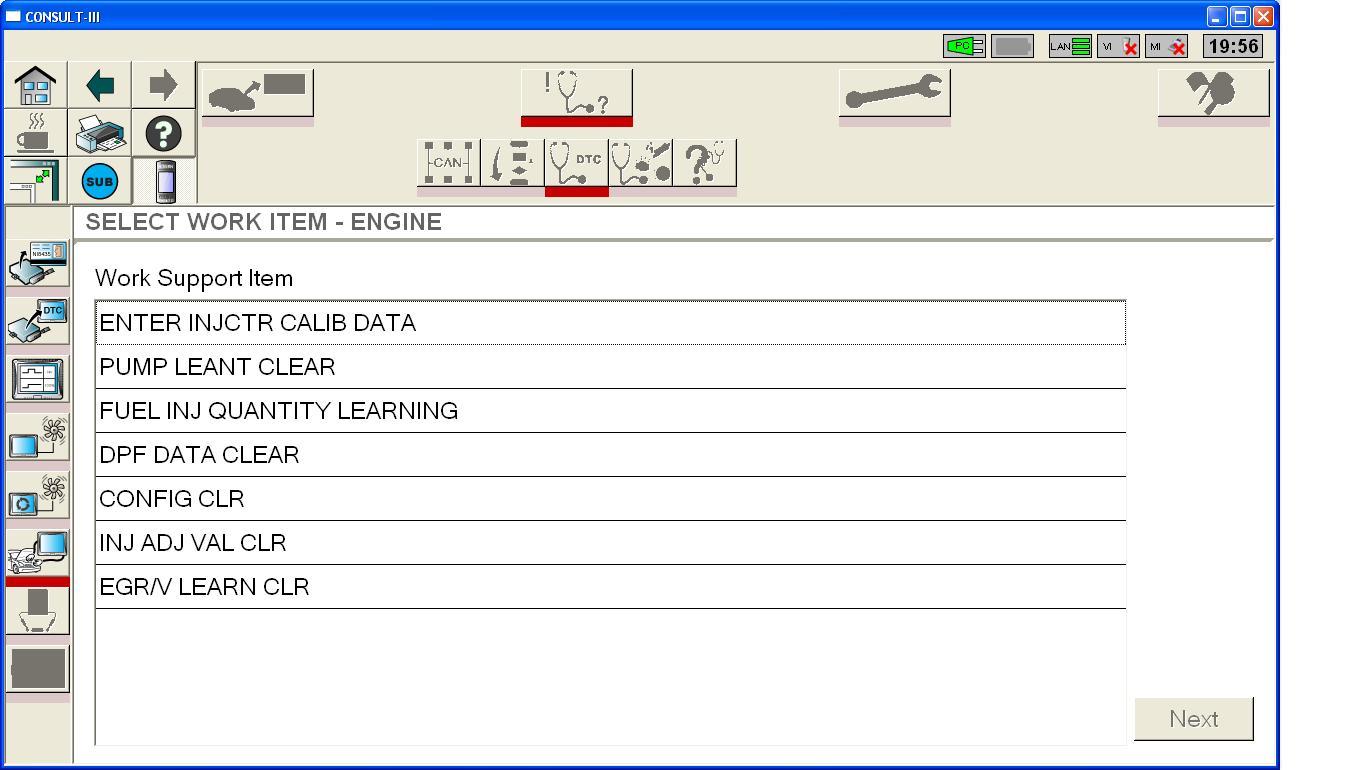Select DPF DATA CLEAR item

coord(610,455)
